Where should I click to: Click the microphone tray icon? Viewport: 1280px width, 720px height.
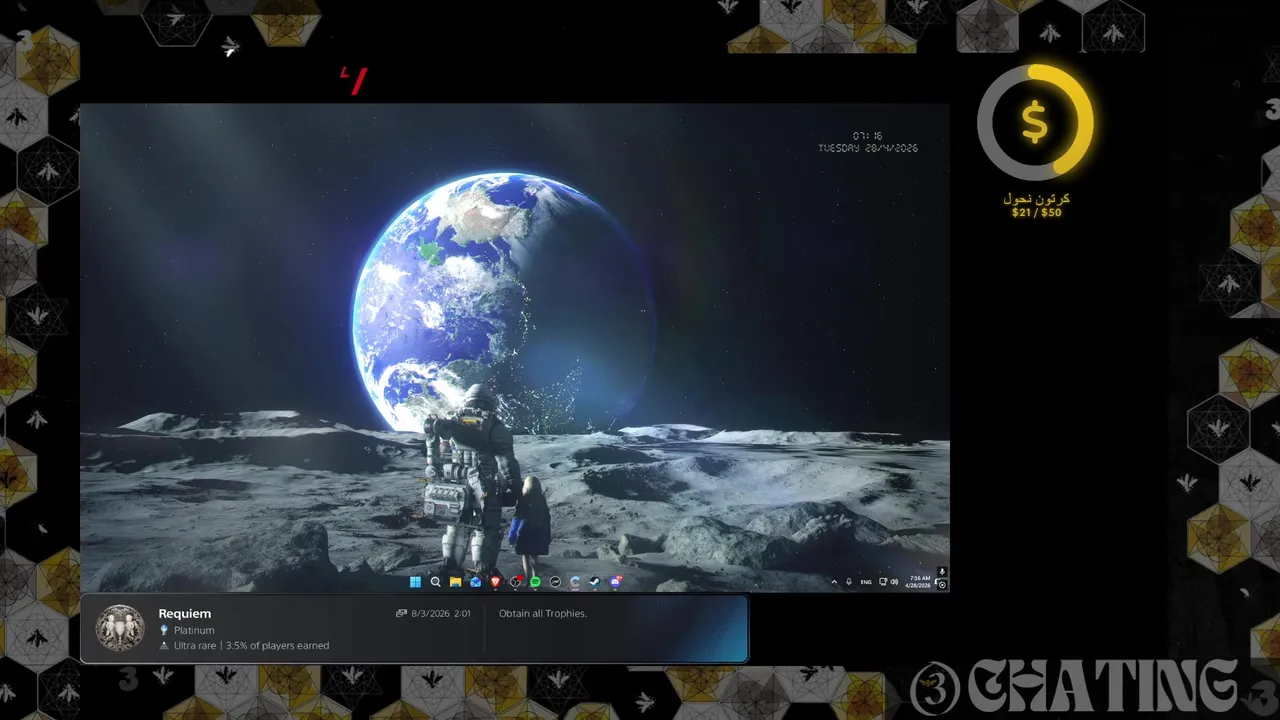tap(849, 581)
